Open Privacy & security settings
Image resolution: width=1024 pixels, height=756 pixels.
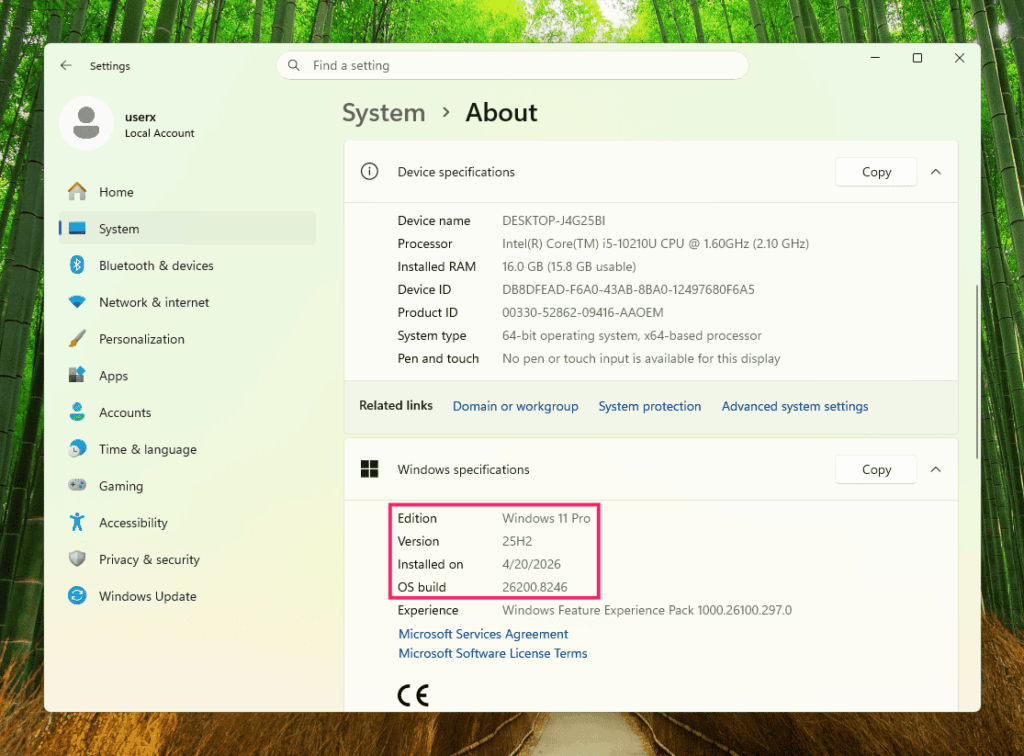point(187,558)
